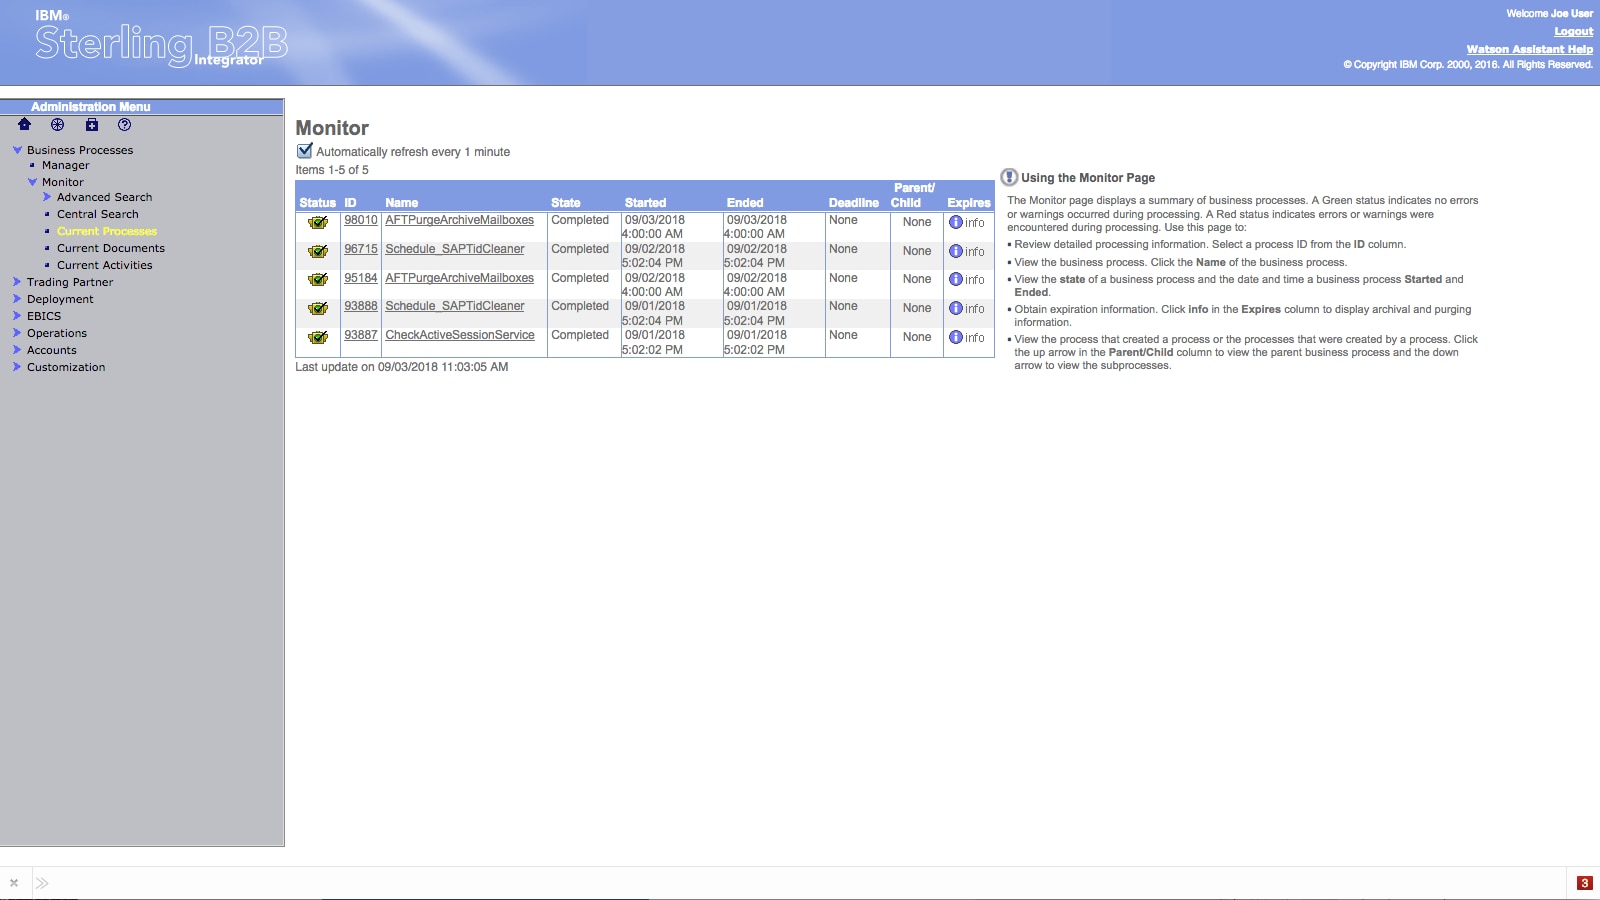Click the Home icon in Administration Menu

coord(25,125)
